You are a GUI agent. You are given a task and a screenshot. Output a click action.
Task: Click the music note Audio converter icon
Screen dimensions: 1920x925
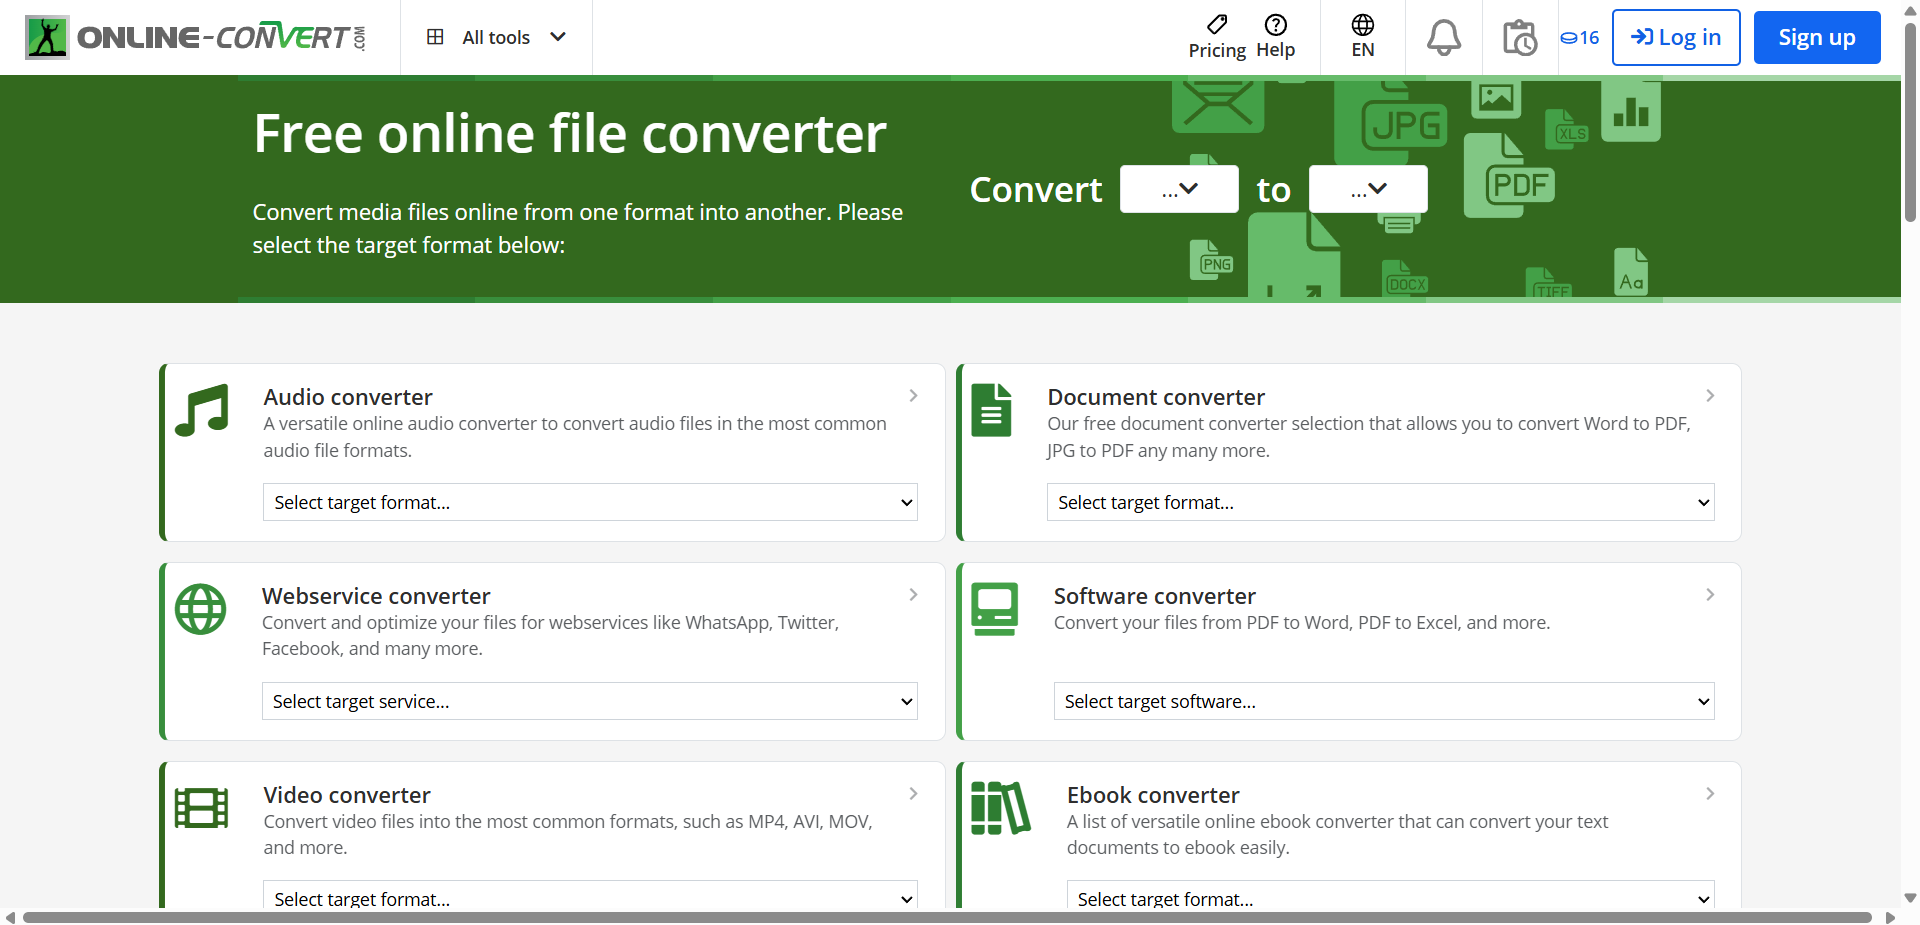click(202, 410)
